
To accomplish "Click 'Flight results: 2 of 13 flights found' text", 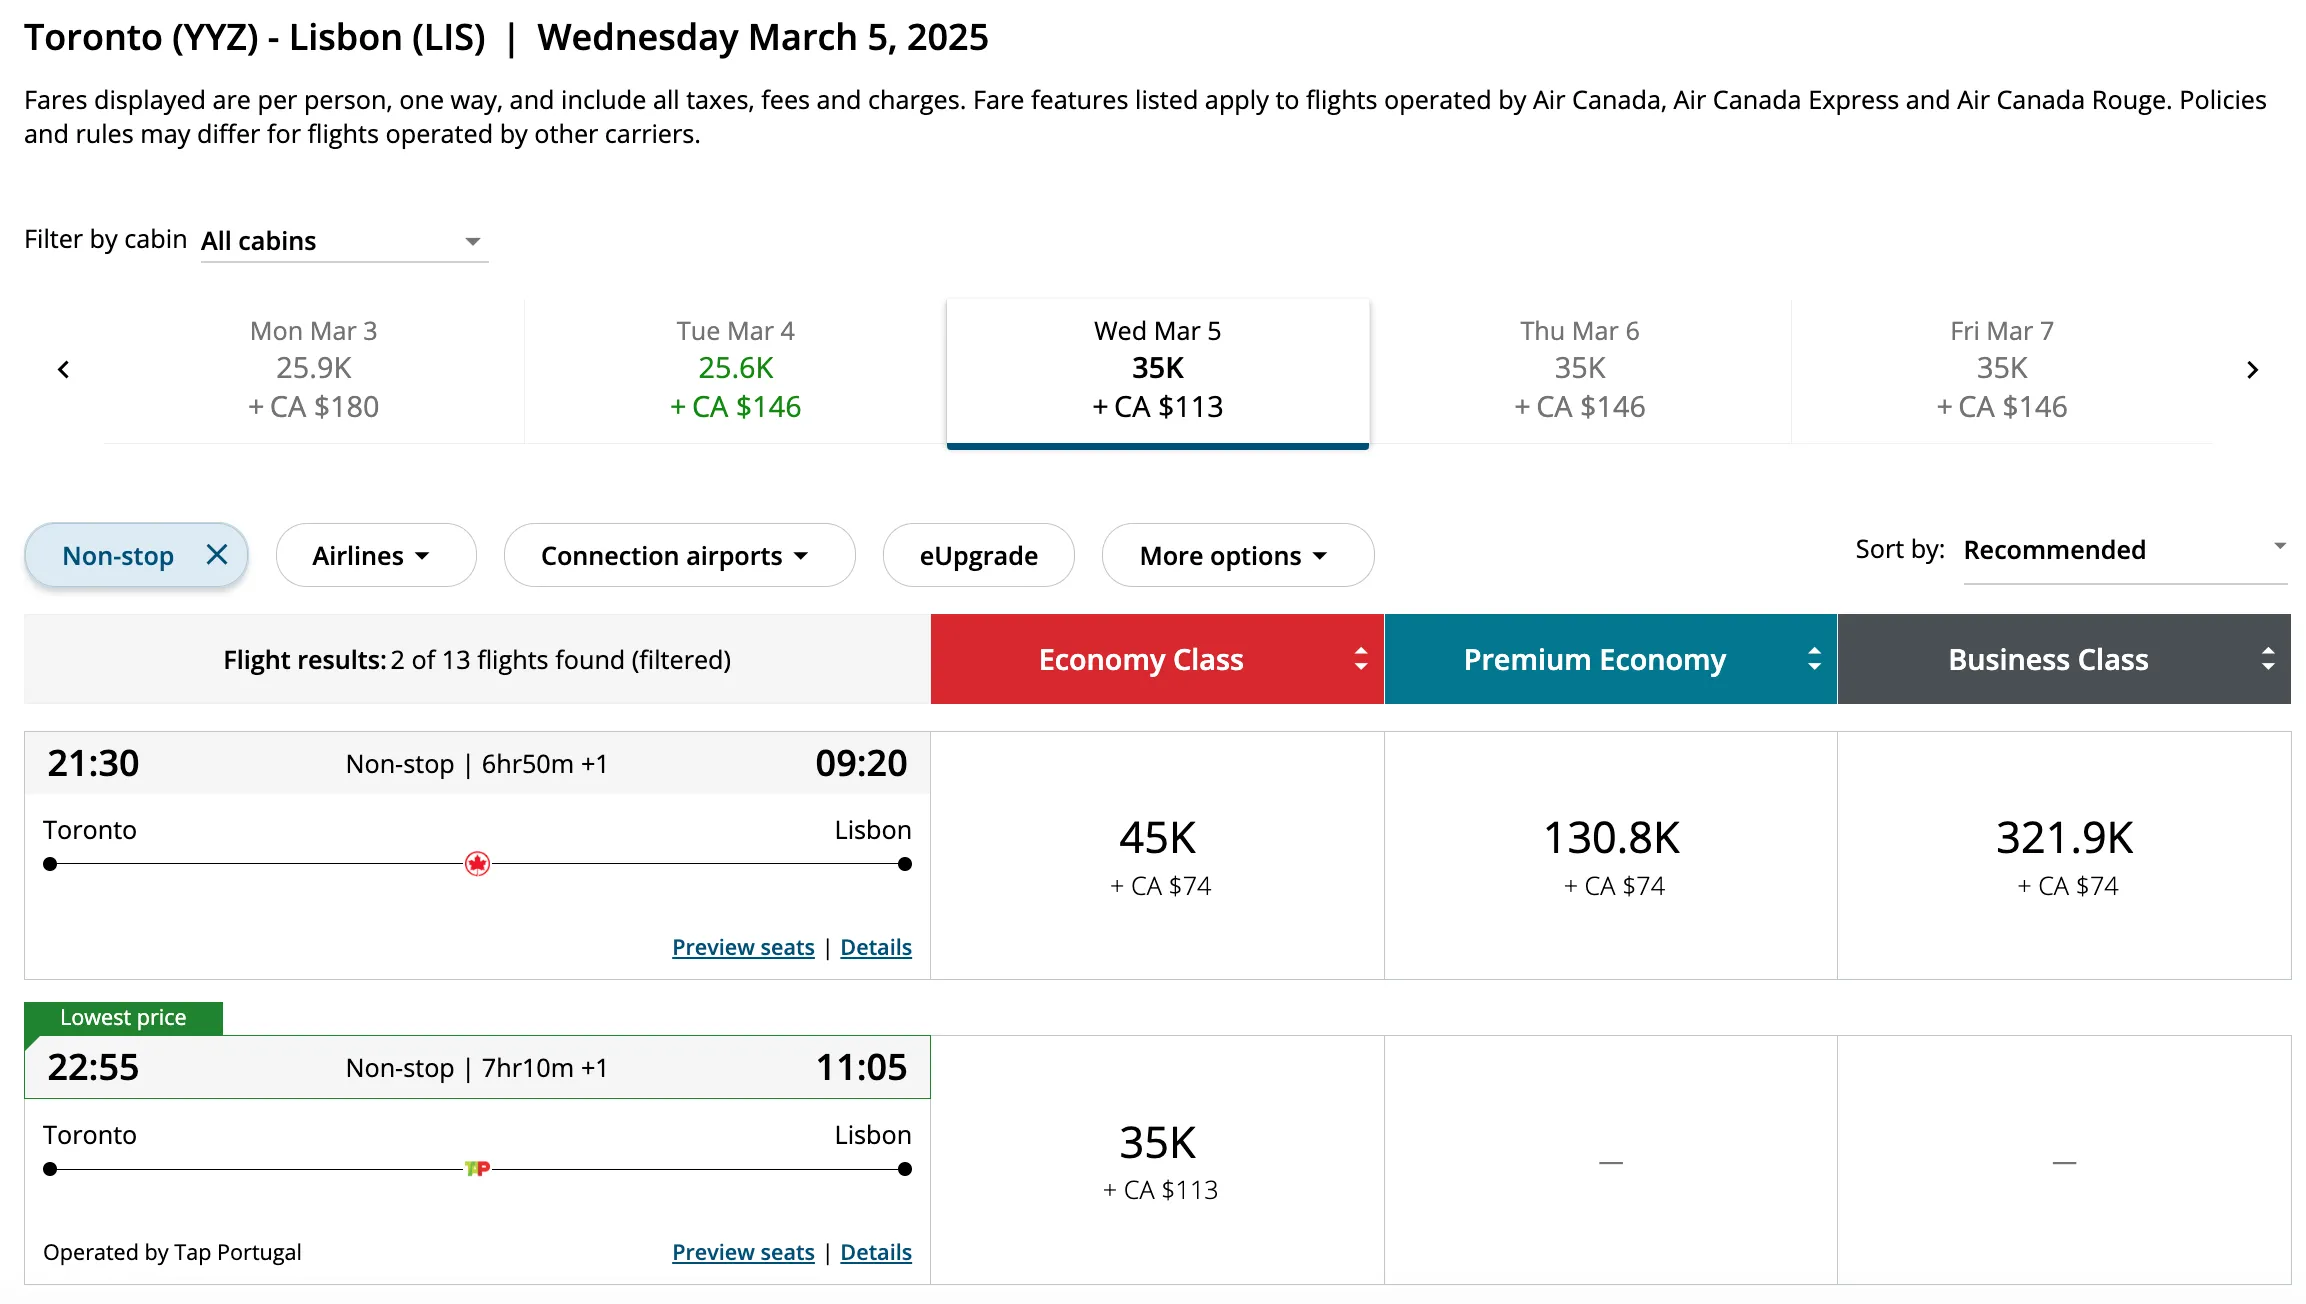I will pos(477,660).
